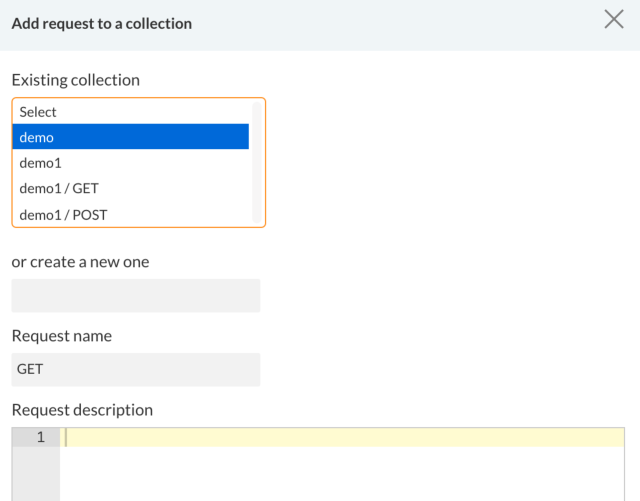Click line number 1 in editor gutter
The image size is (640, 501).
[40, 437]
